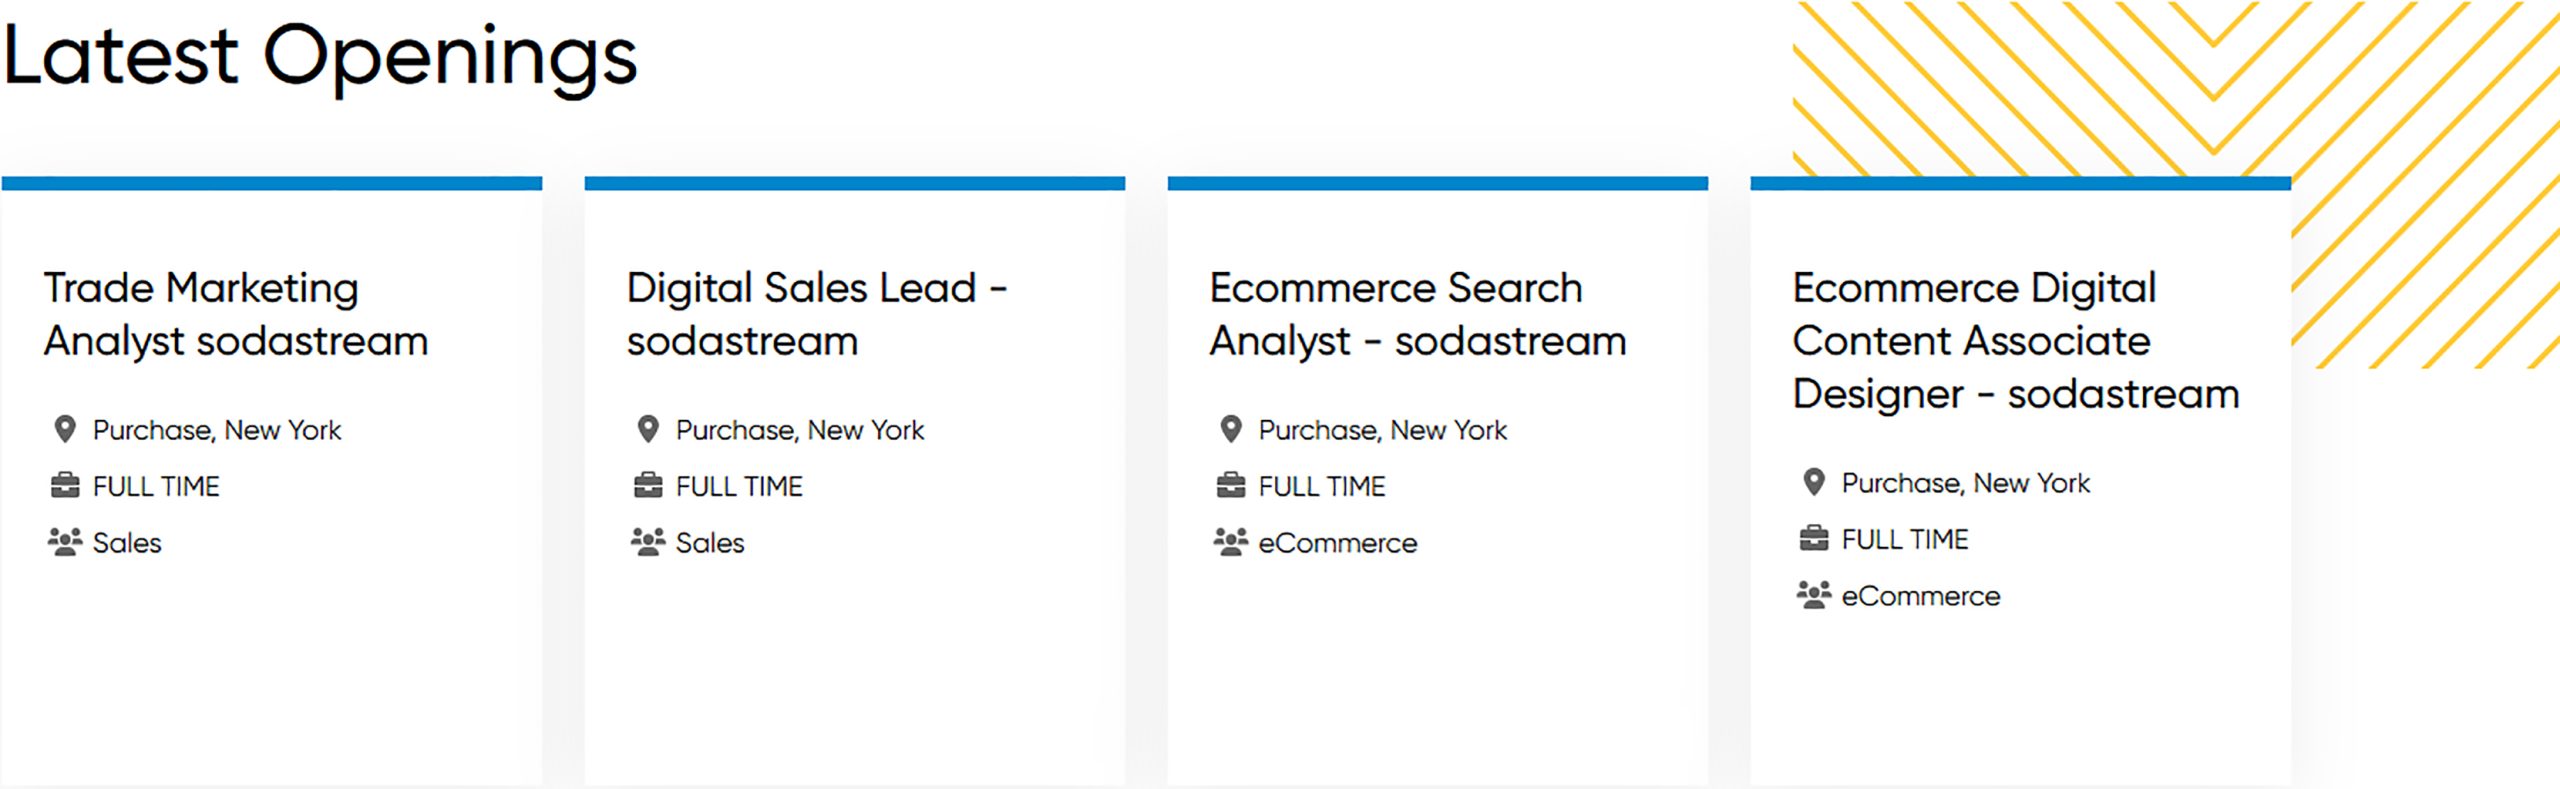Open the Digital Sales Lead - sodastream job

(816, 314)
